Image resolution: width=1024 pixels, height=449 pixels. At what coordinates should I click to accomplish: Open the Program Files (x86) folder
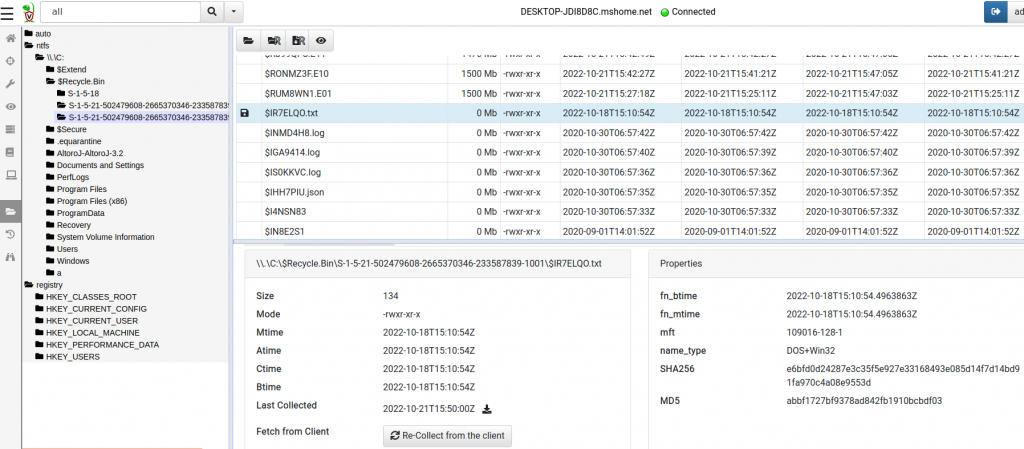(86, 201)
